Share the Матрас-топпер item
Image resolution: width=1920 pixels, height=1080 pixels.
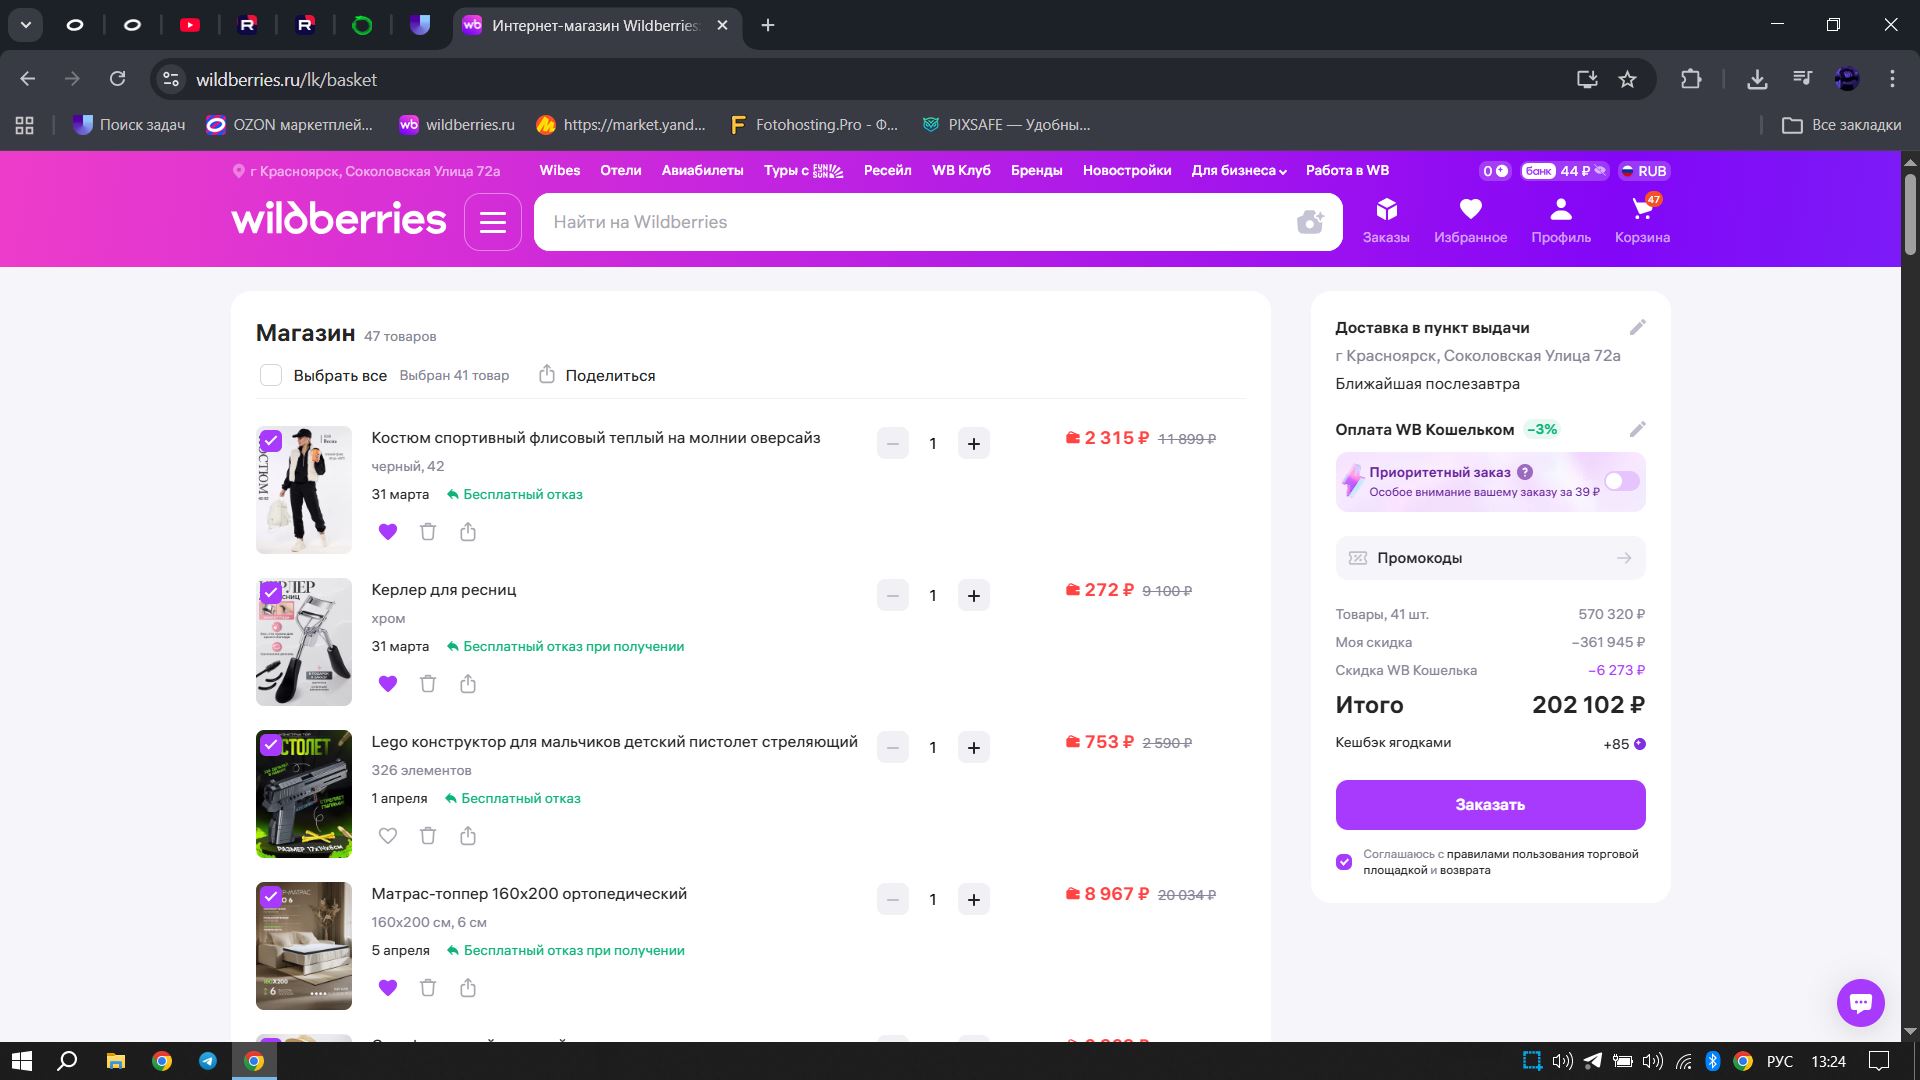click(x=468, y=988)
